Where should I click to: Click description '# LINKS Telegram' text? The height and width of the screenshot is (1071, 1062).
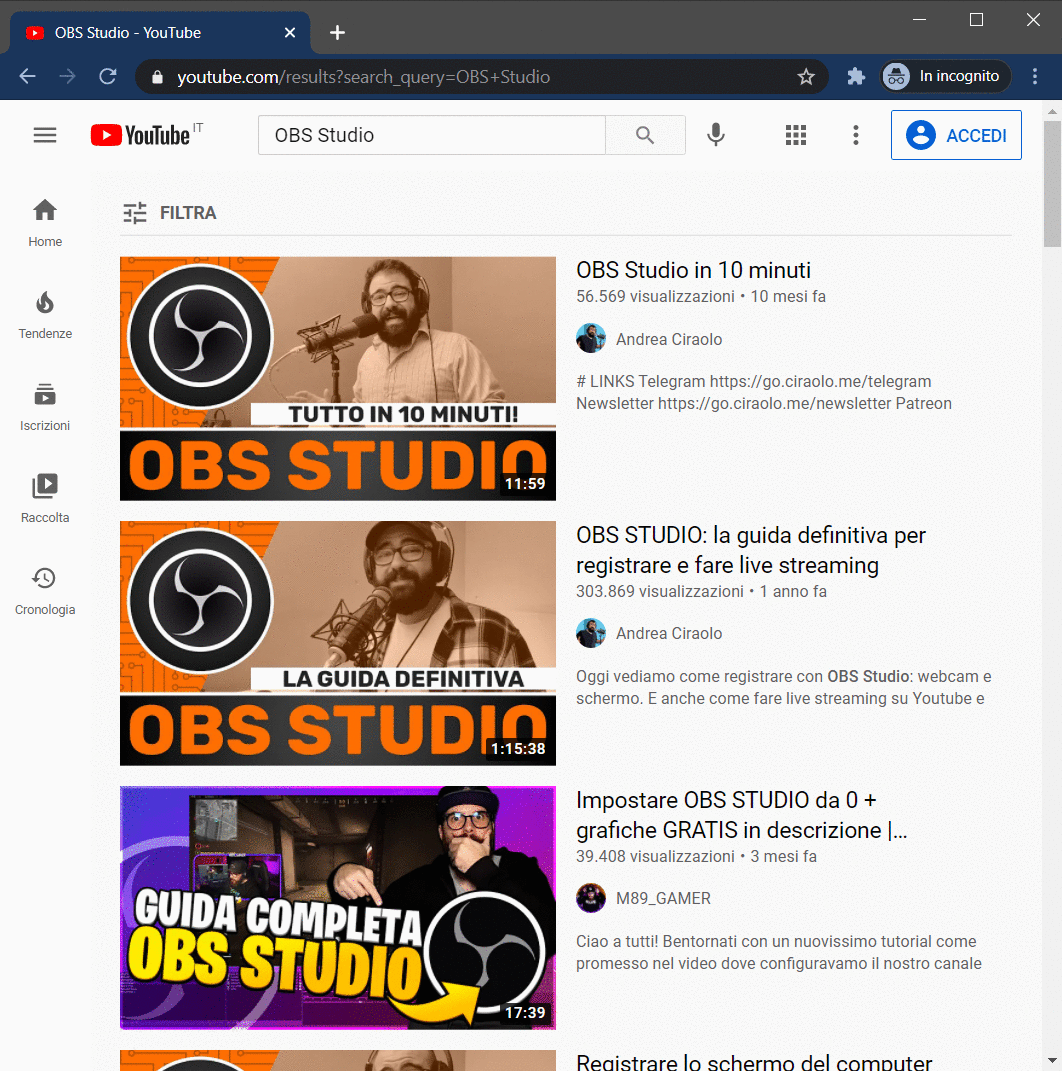pos(764,392)
